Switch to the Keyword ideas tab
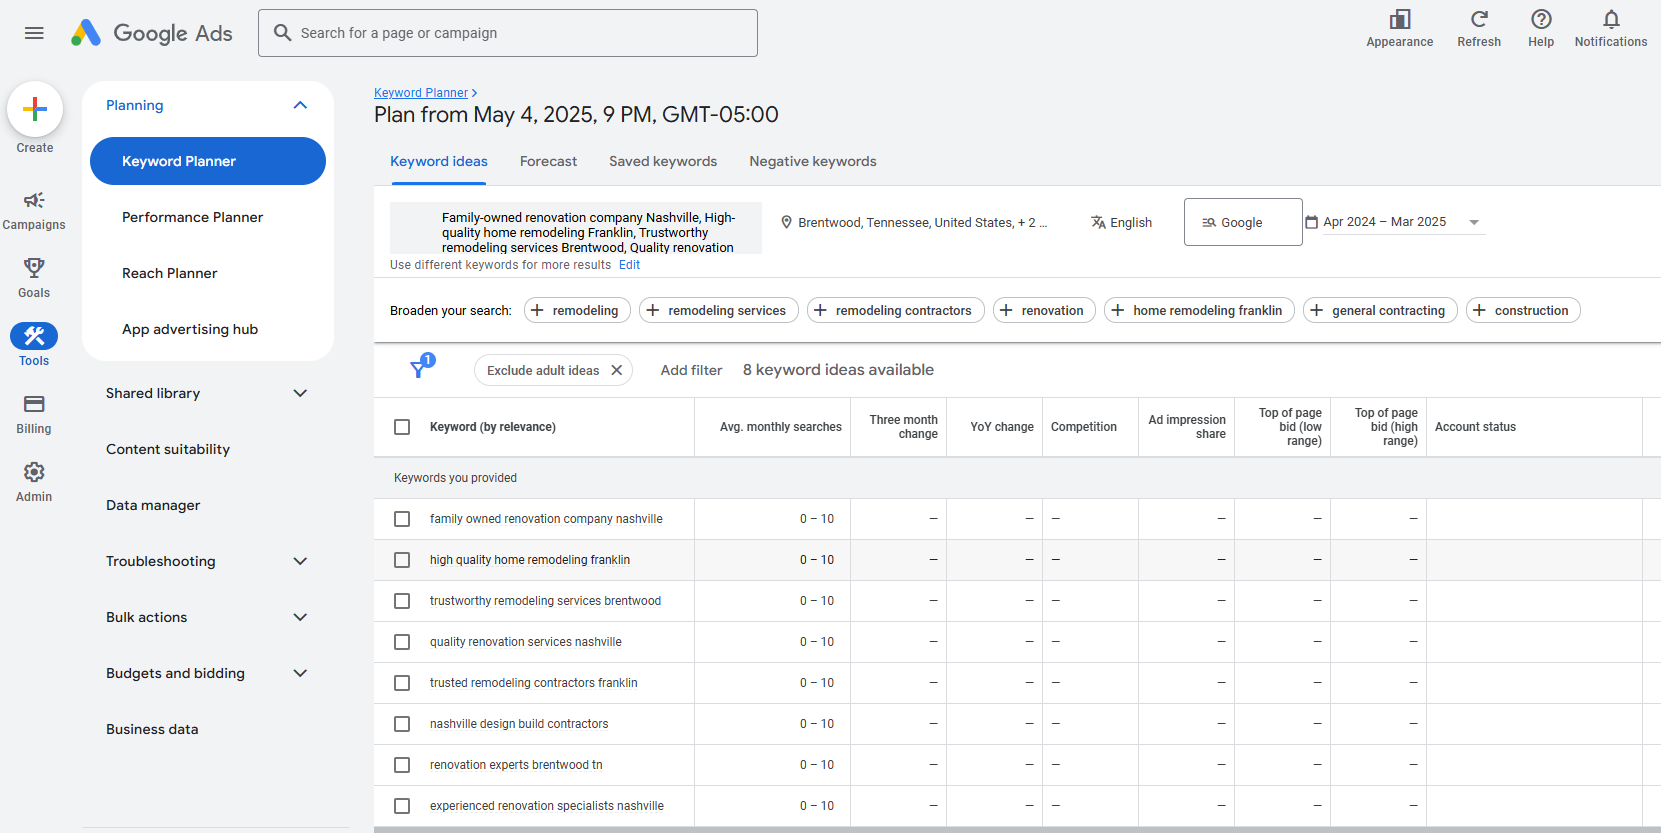Image resolution: width=1661 pixels, height=833 pixels. click(x=439, y=161)
